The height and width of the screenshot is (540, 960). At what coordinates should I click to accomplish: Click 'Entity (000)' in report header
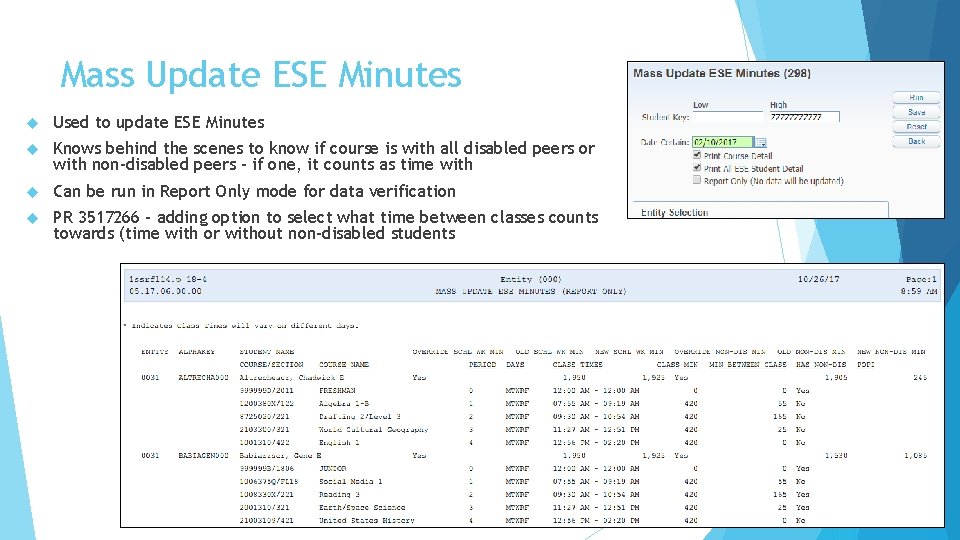coord(531,279)
